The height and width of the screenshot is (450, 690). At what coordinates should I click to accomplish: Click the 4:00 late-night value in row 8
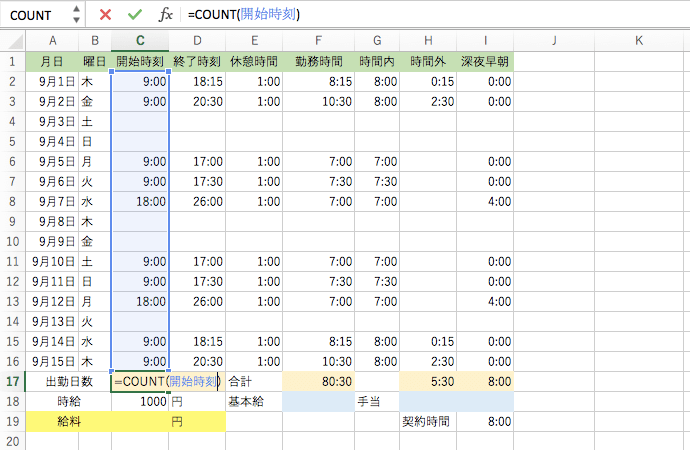(485, 201)
